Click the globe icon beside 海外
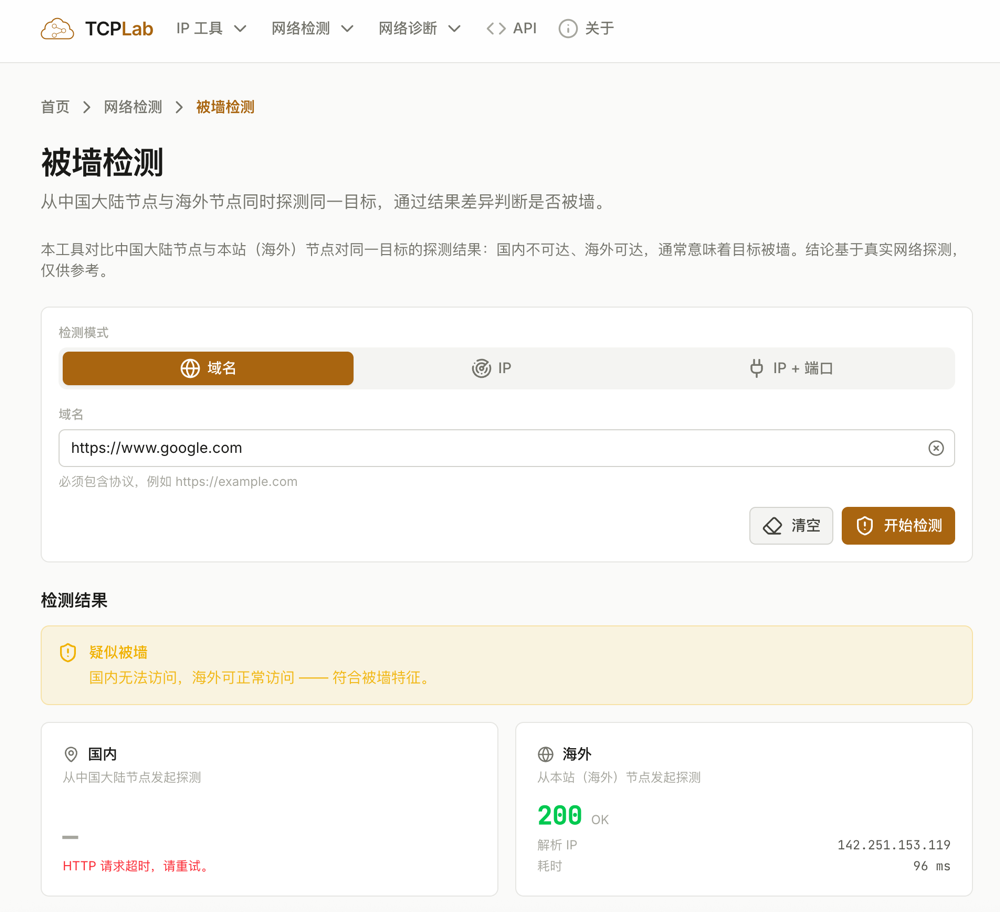The image size is (1000, 912). point(545,754)
